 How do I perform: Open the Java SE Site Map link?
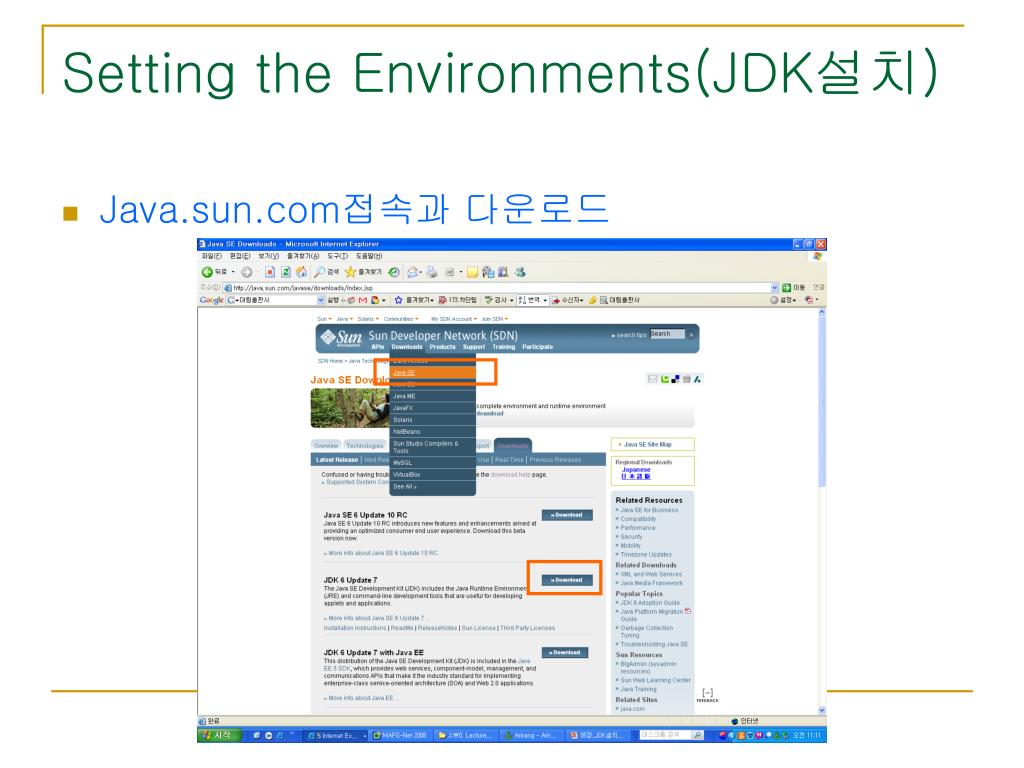pos(647,444)
